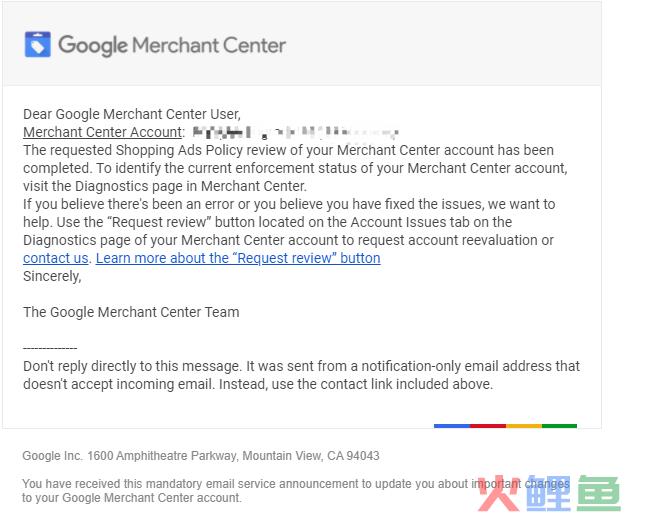This screenshot has height=517, width=645.
Task: Click the "Dear Google Merchant Center User" greeting
Action: 132,114
